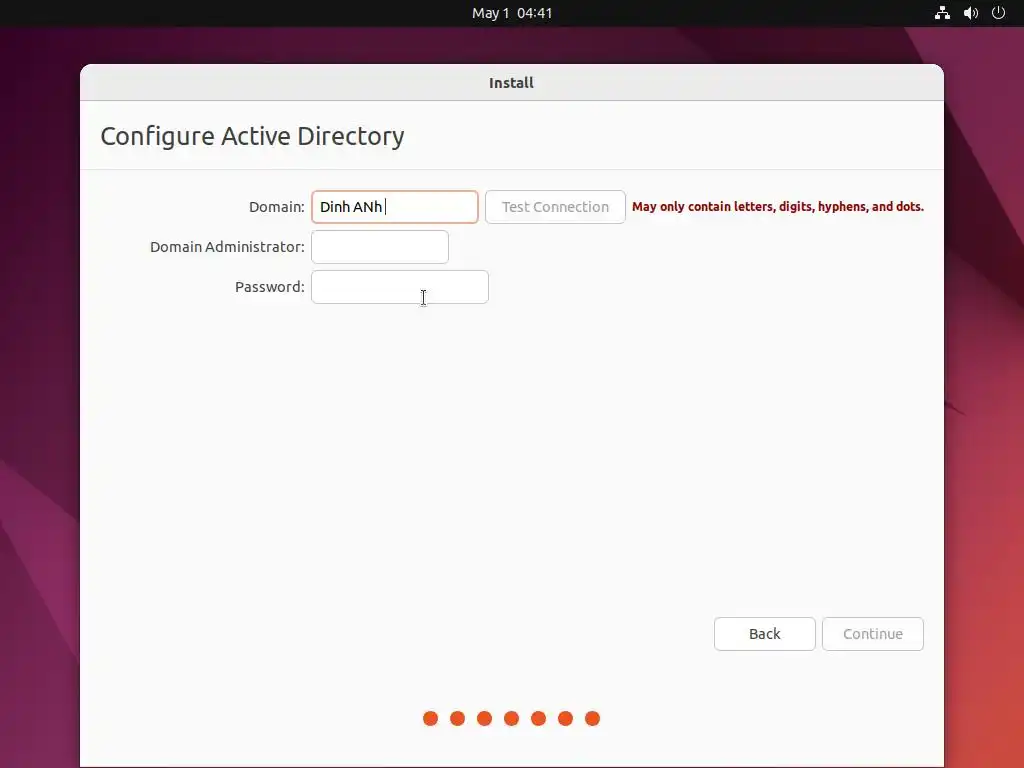The image size is (1024, 768).
Task: Open the volume speaker icon in top bar
Action: (971, 13)
